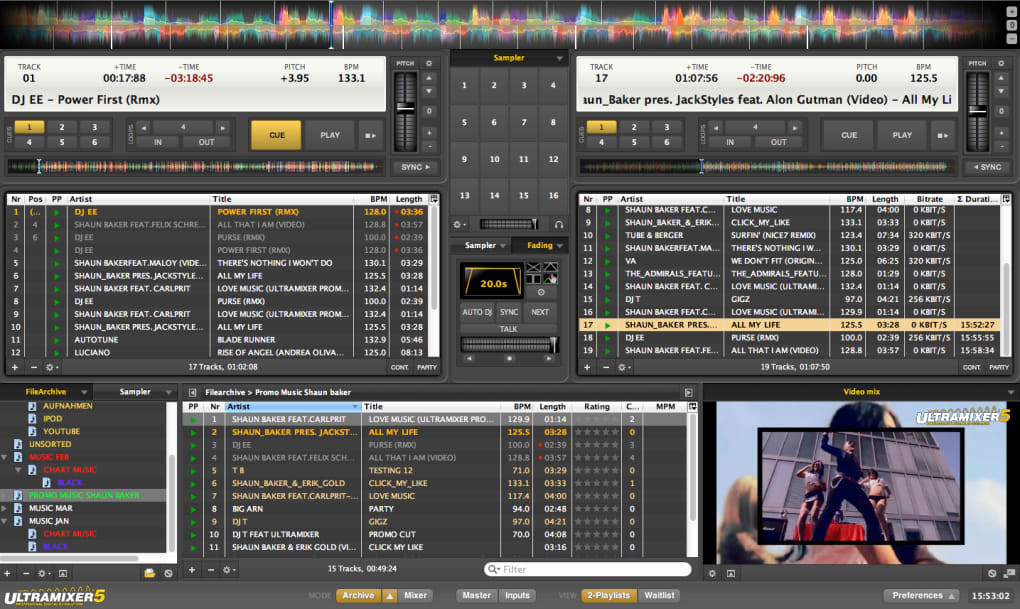Enable the TALK function

508,328
